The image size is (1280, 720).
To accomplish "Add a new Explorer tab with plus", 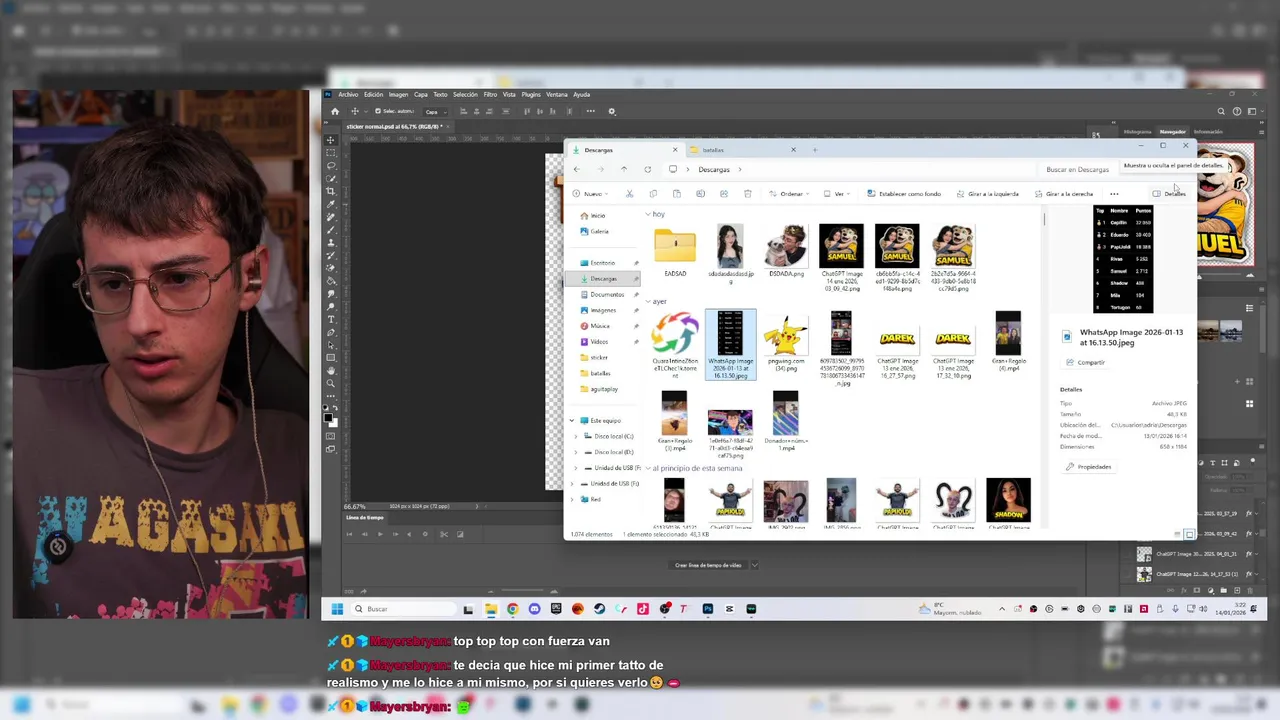I will tap(815, 150).
